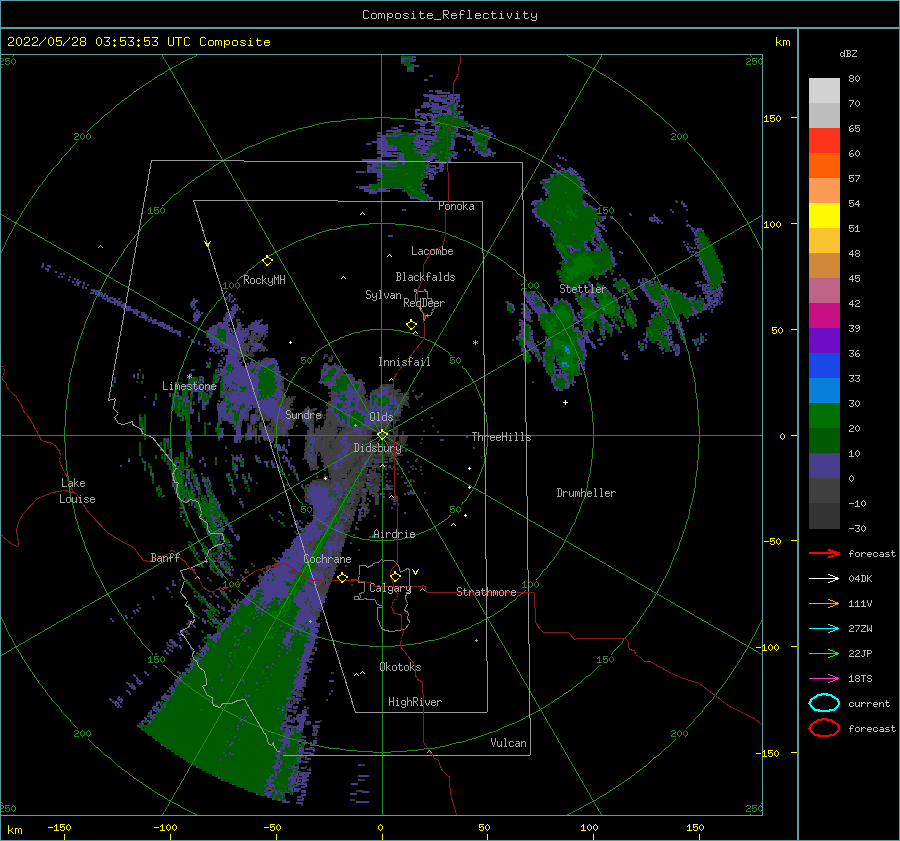Select the white 04DK arrow legend icon
Viewport: 900px width, 841px height.
pyautogui.click(x=824, y=578)
